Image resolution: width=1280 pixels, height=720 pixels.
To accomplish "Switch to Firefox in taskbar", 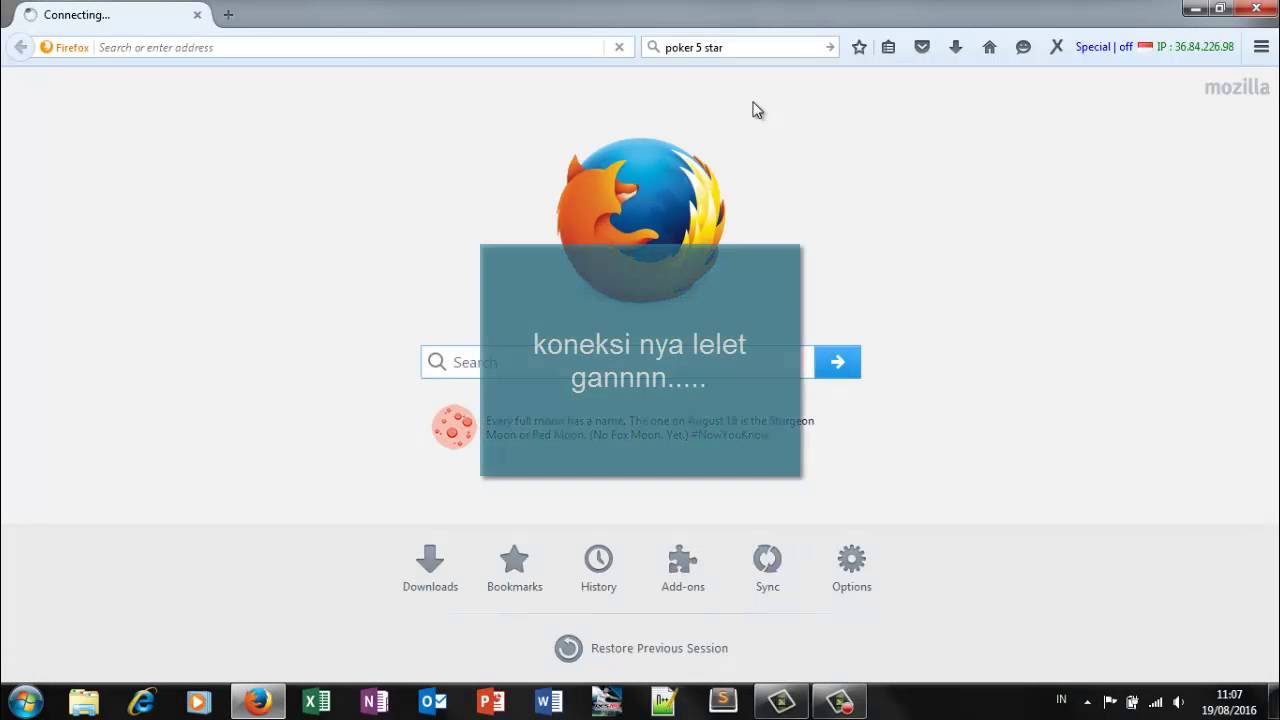I will 258,701.
